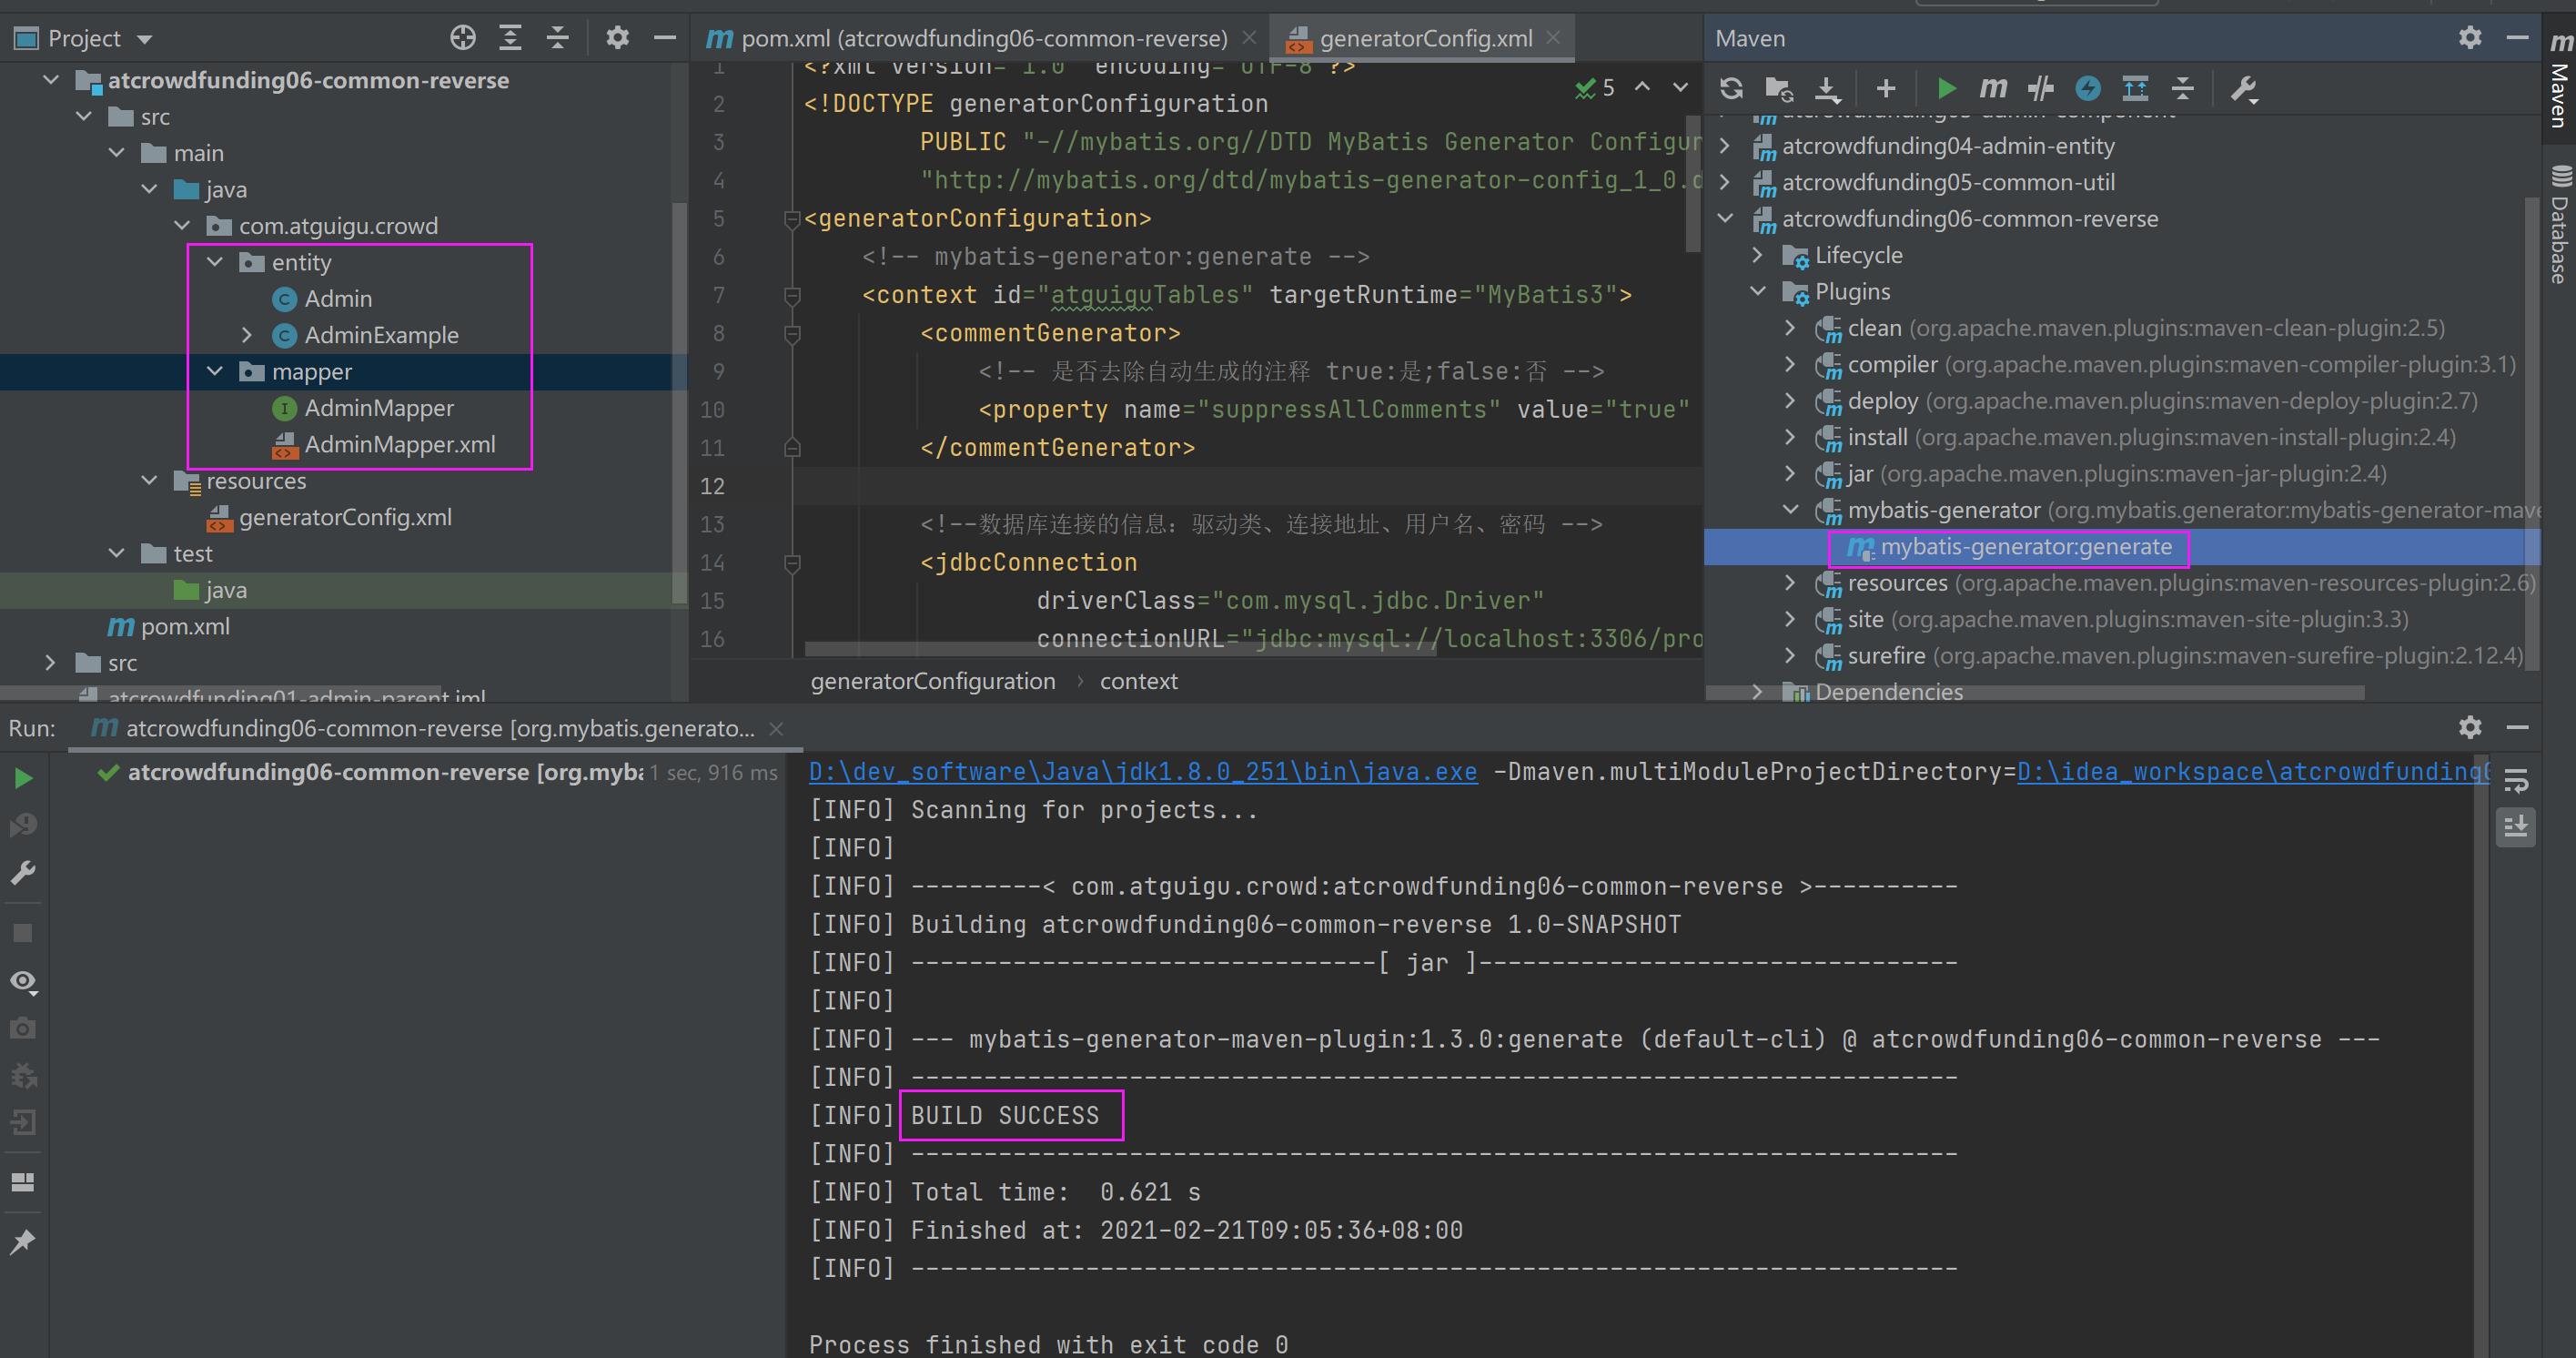Select pom.xml in Project tree
Screen dimensions: 2576x1358
coord(185,627)
